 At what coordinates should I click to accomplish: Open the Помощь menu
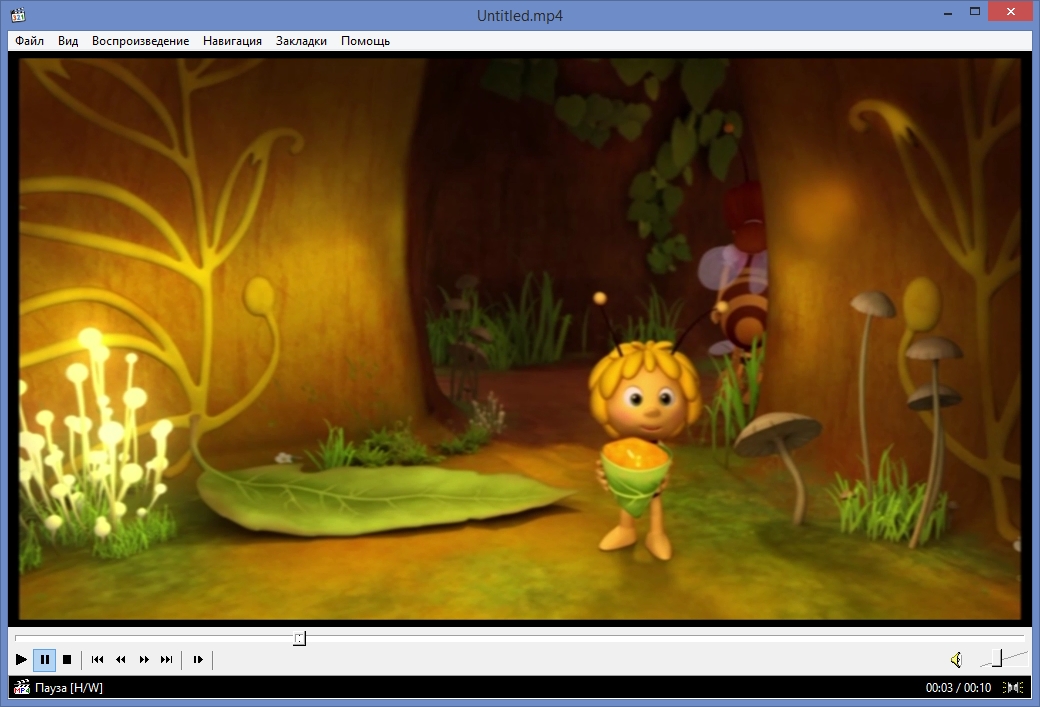pos(365,40)
